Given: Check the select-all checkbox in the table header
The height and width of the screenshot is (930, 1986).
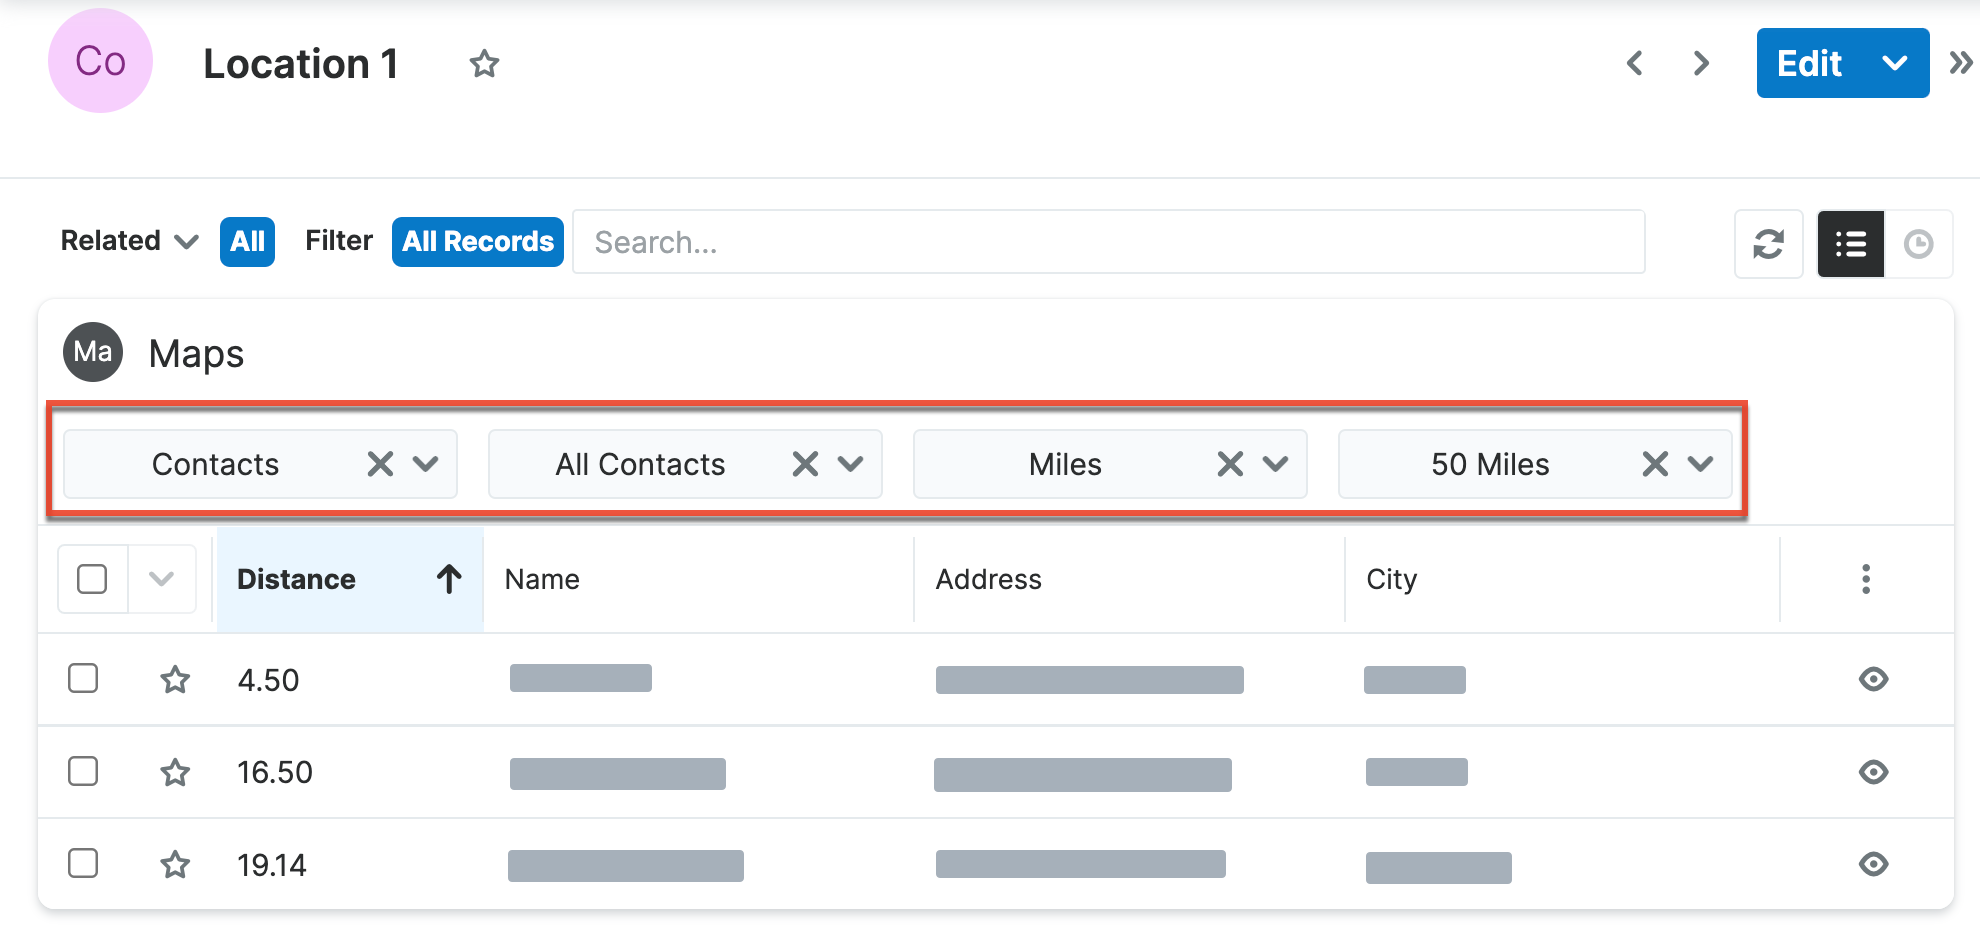Looking at the screenshot, I should (x=91, y=578).
